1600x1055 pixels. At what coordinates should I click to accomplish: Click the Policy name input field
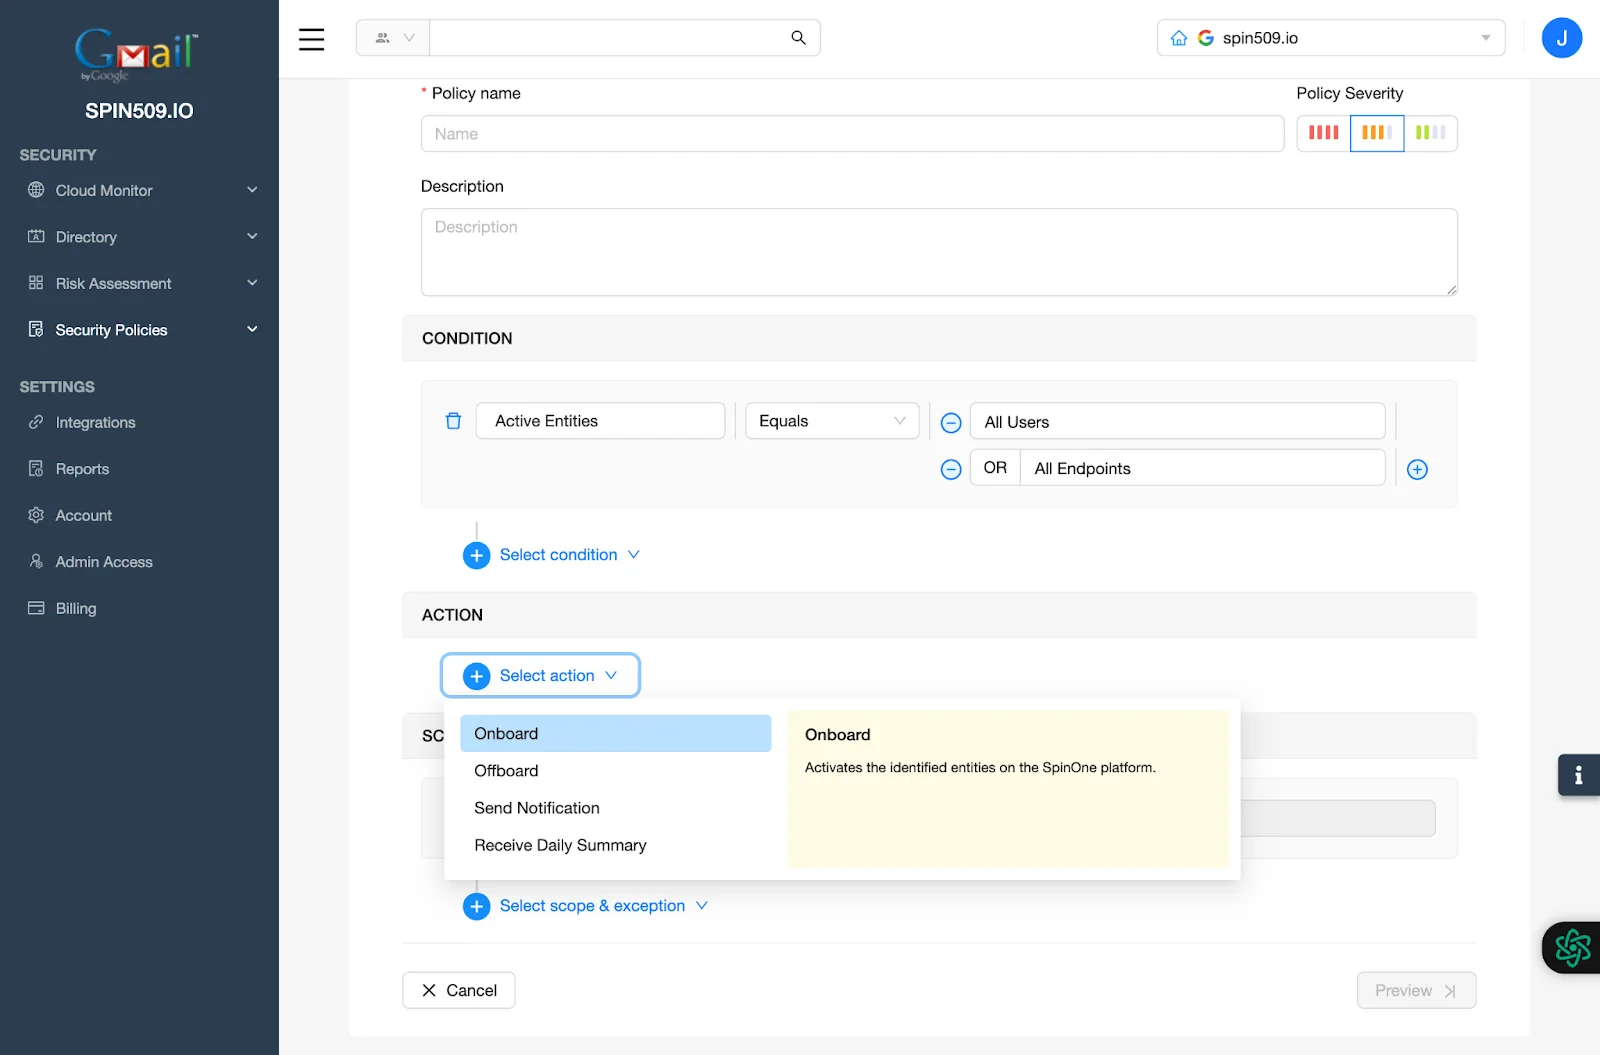click(x=852, y=133)
